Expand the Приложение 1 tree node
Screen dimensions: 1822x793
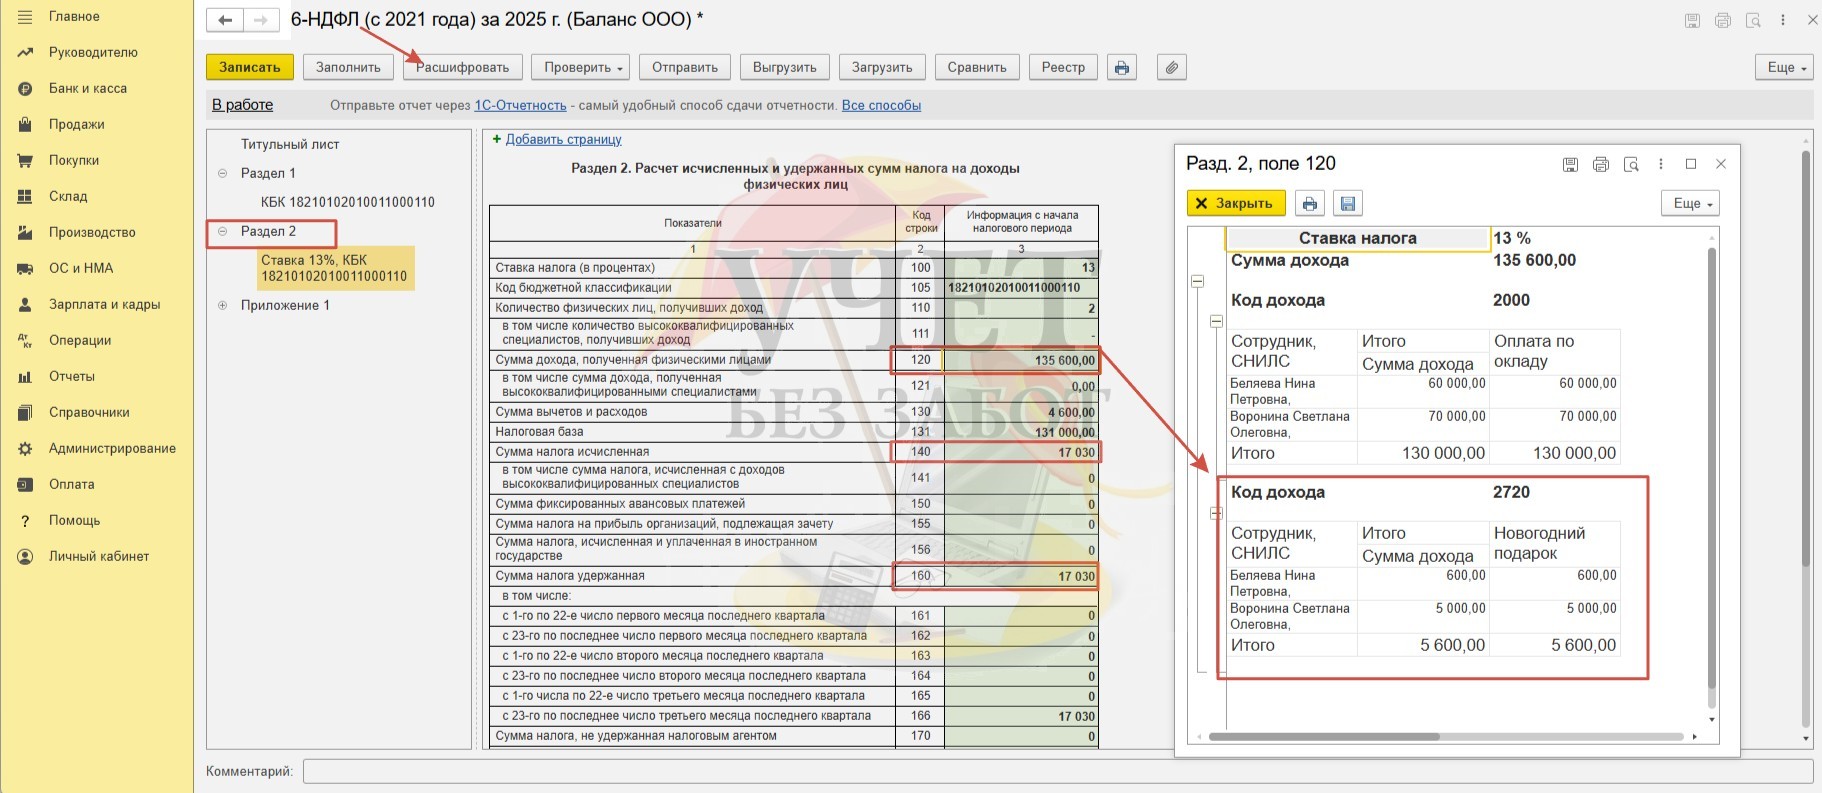pos(222,305)
